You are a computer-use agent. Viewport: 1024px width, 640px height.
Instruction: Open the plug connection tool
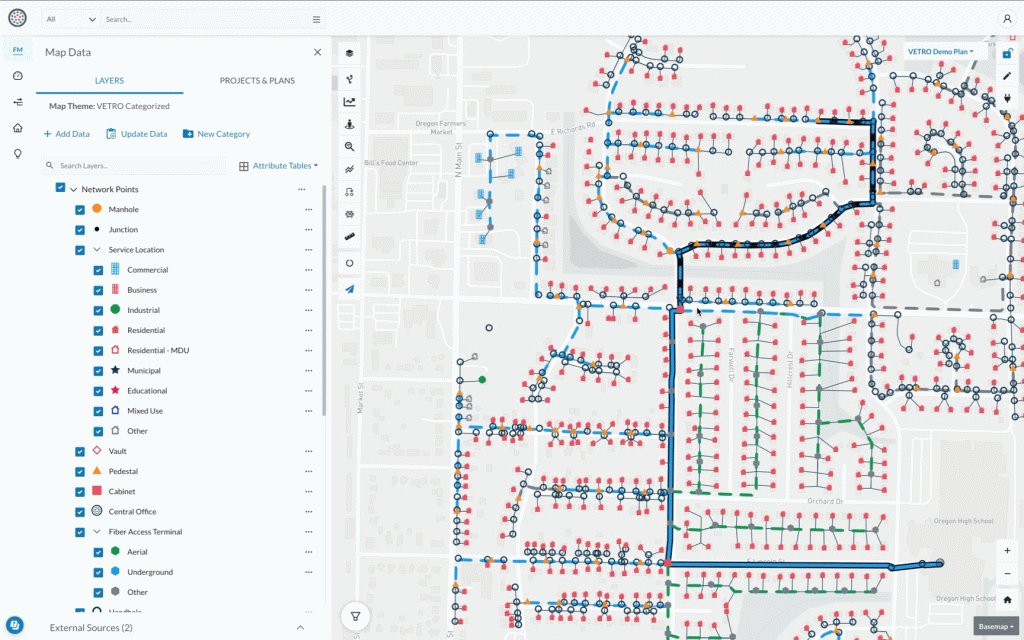click(1007, 99)
